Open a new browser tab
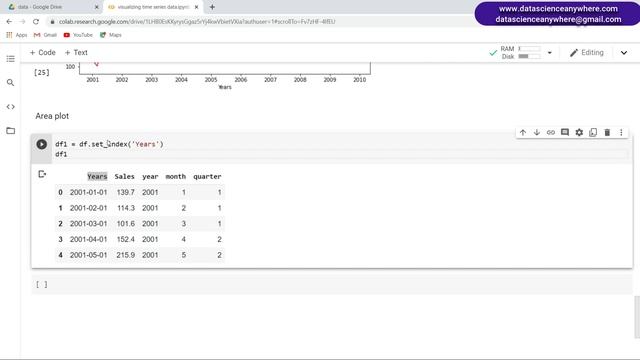 tap(212, 7)
